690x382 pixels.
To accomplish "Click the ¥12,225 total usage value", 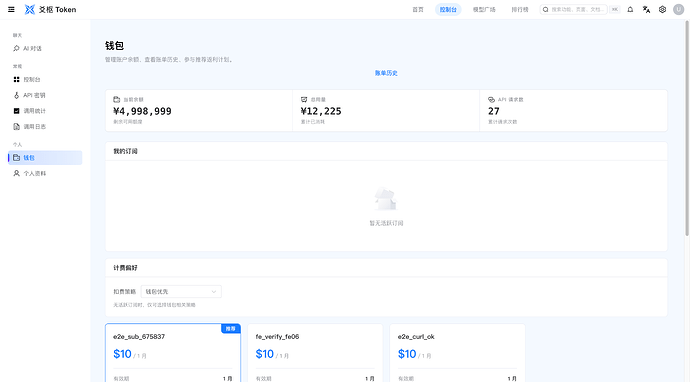I will [321, 111].
